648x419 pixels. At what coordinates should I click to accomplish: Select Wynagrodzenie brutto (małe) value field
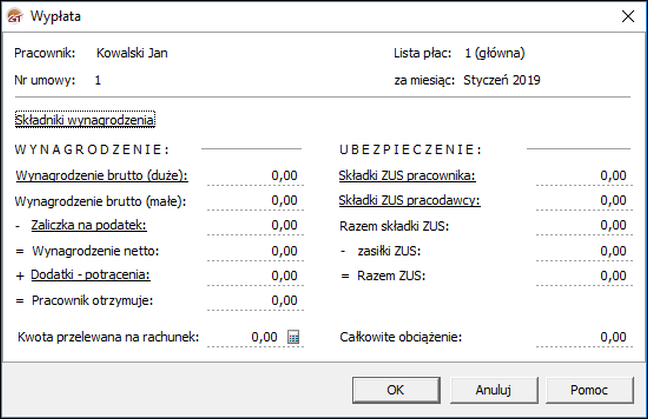click(263, 200)
